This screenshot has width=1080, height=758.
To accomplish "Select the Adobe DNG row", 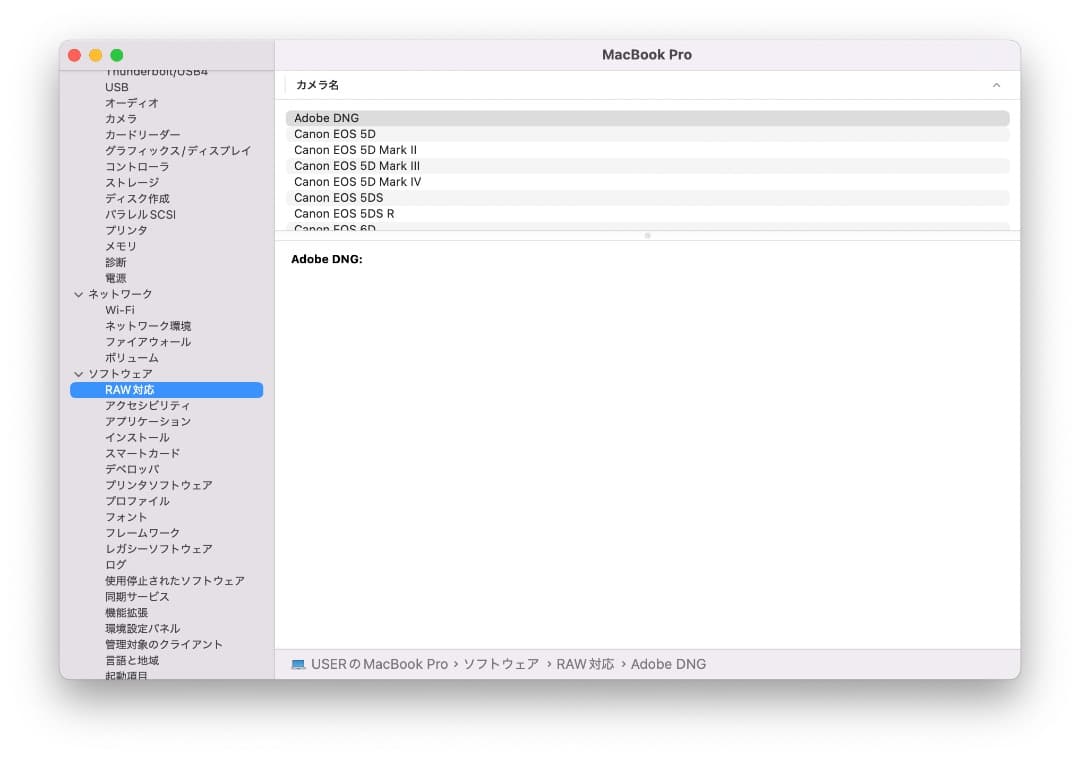I will point(327,117).
